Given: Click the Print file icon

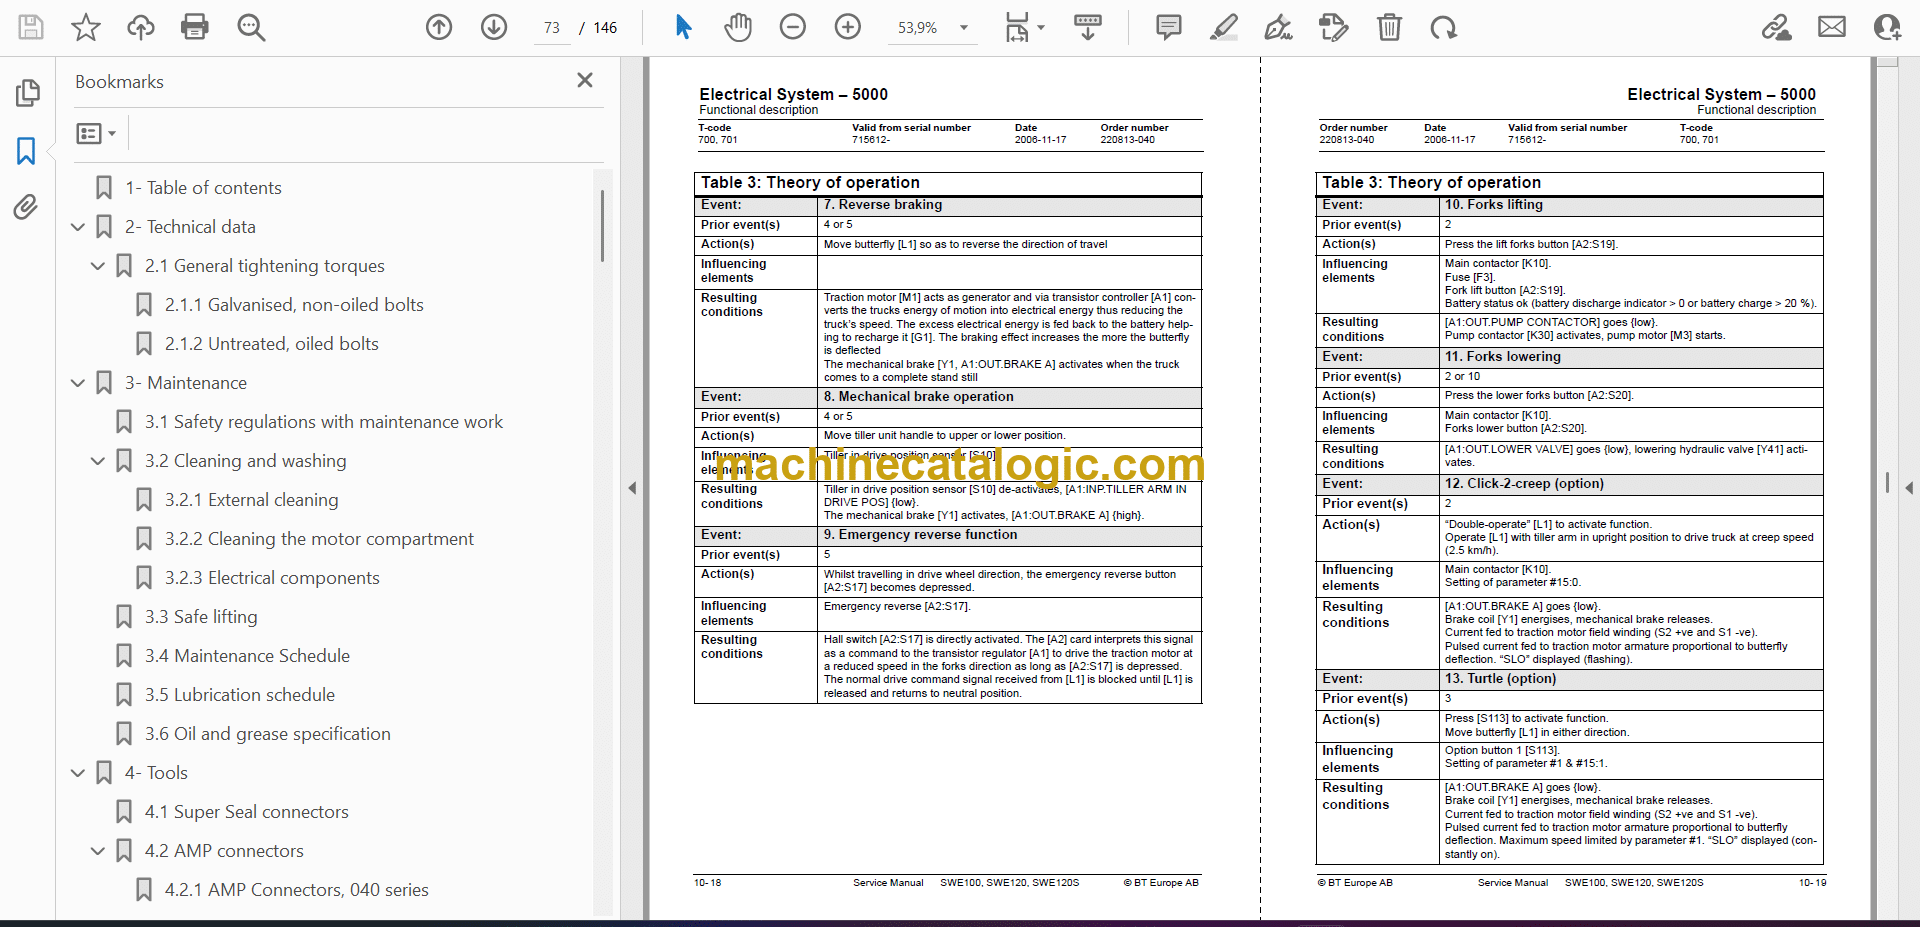Looking at the screenshot, I should (x=194, y=27).
